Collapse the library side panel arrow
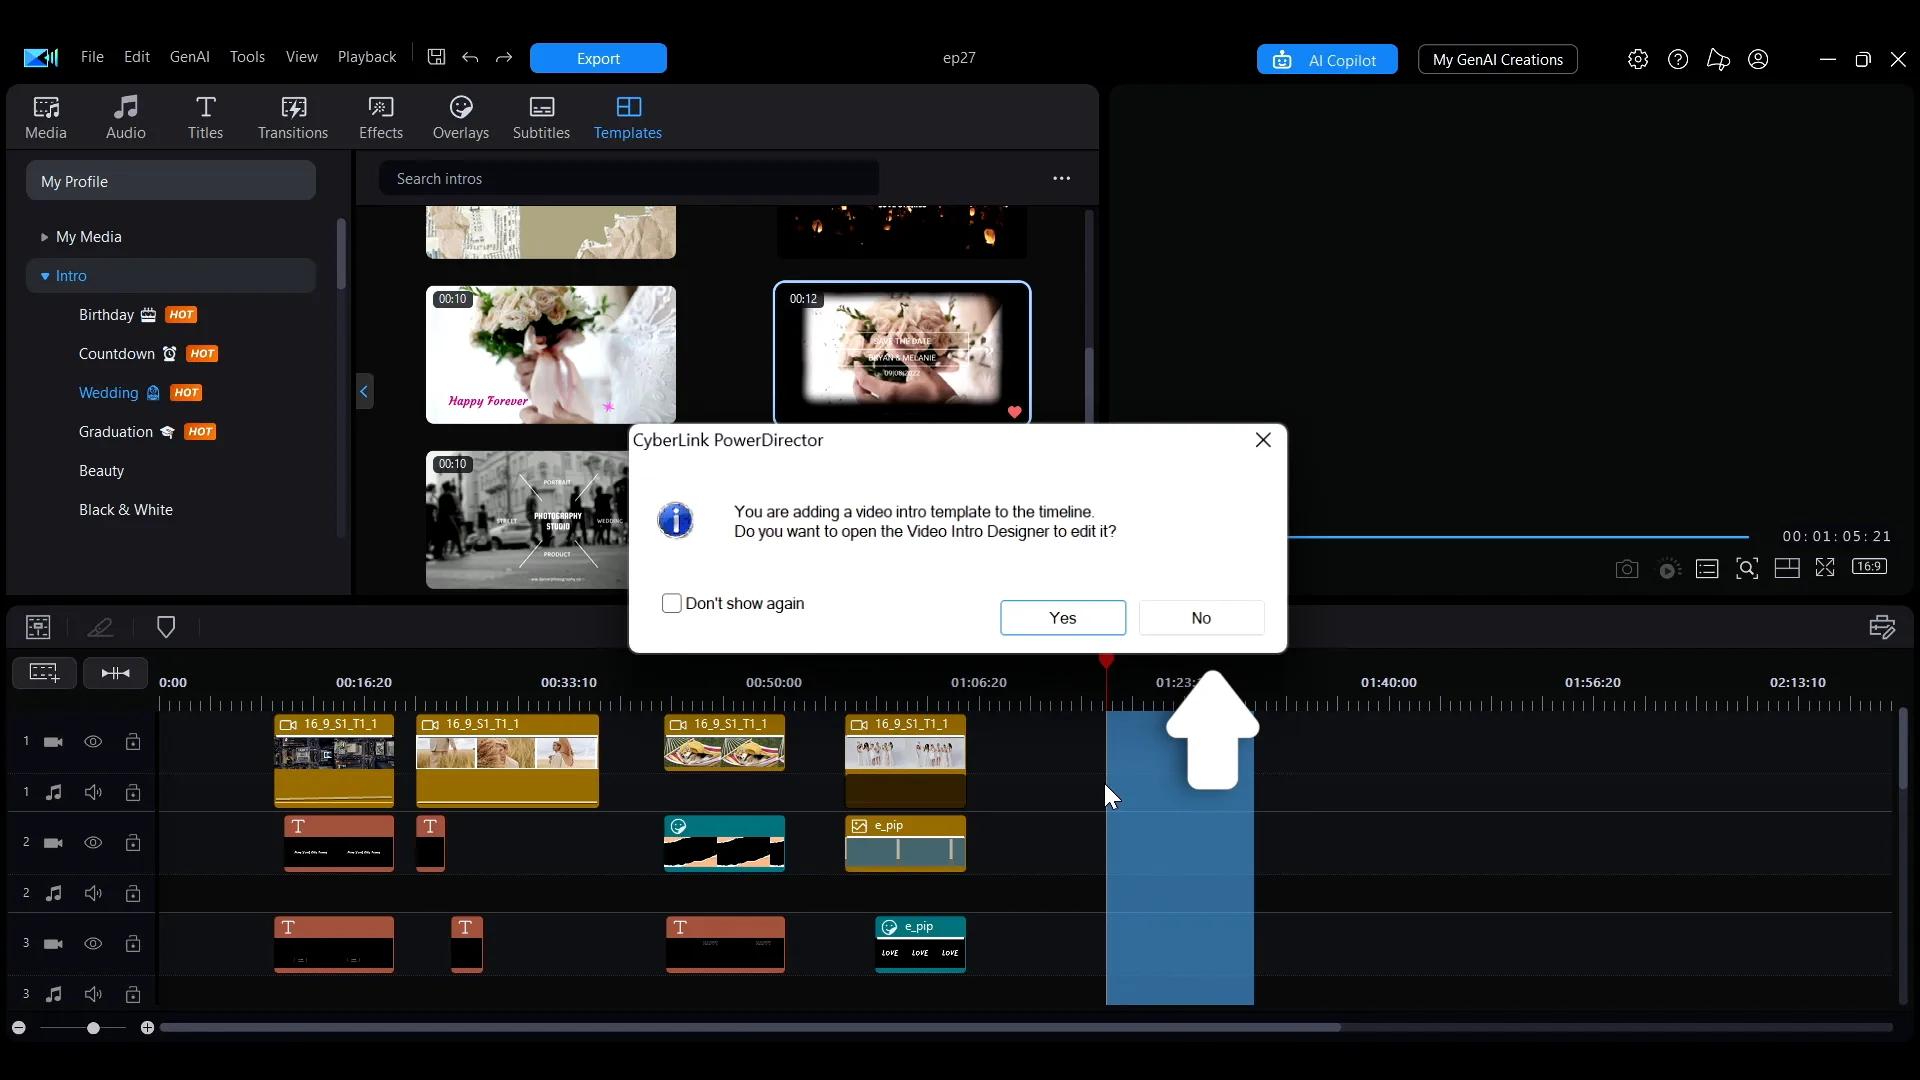Viewport: 1920px width, 1080px height. 364,391
